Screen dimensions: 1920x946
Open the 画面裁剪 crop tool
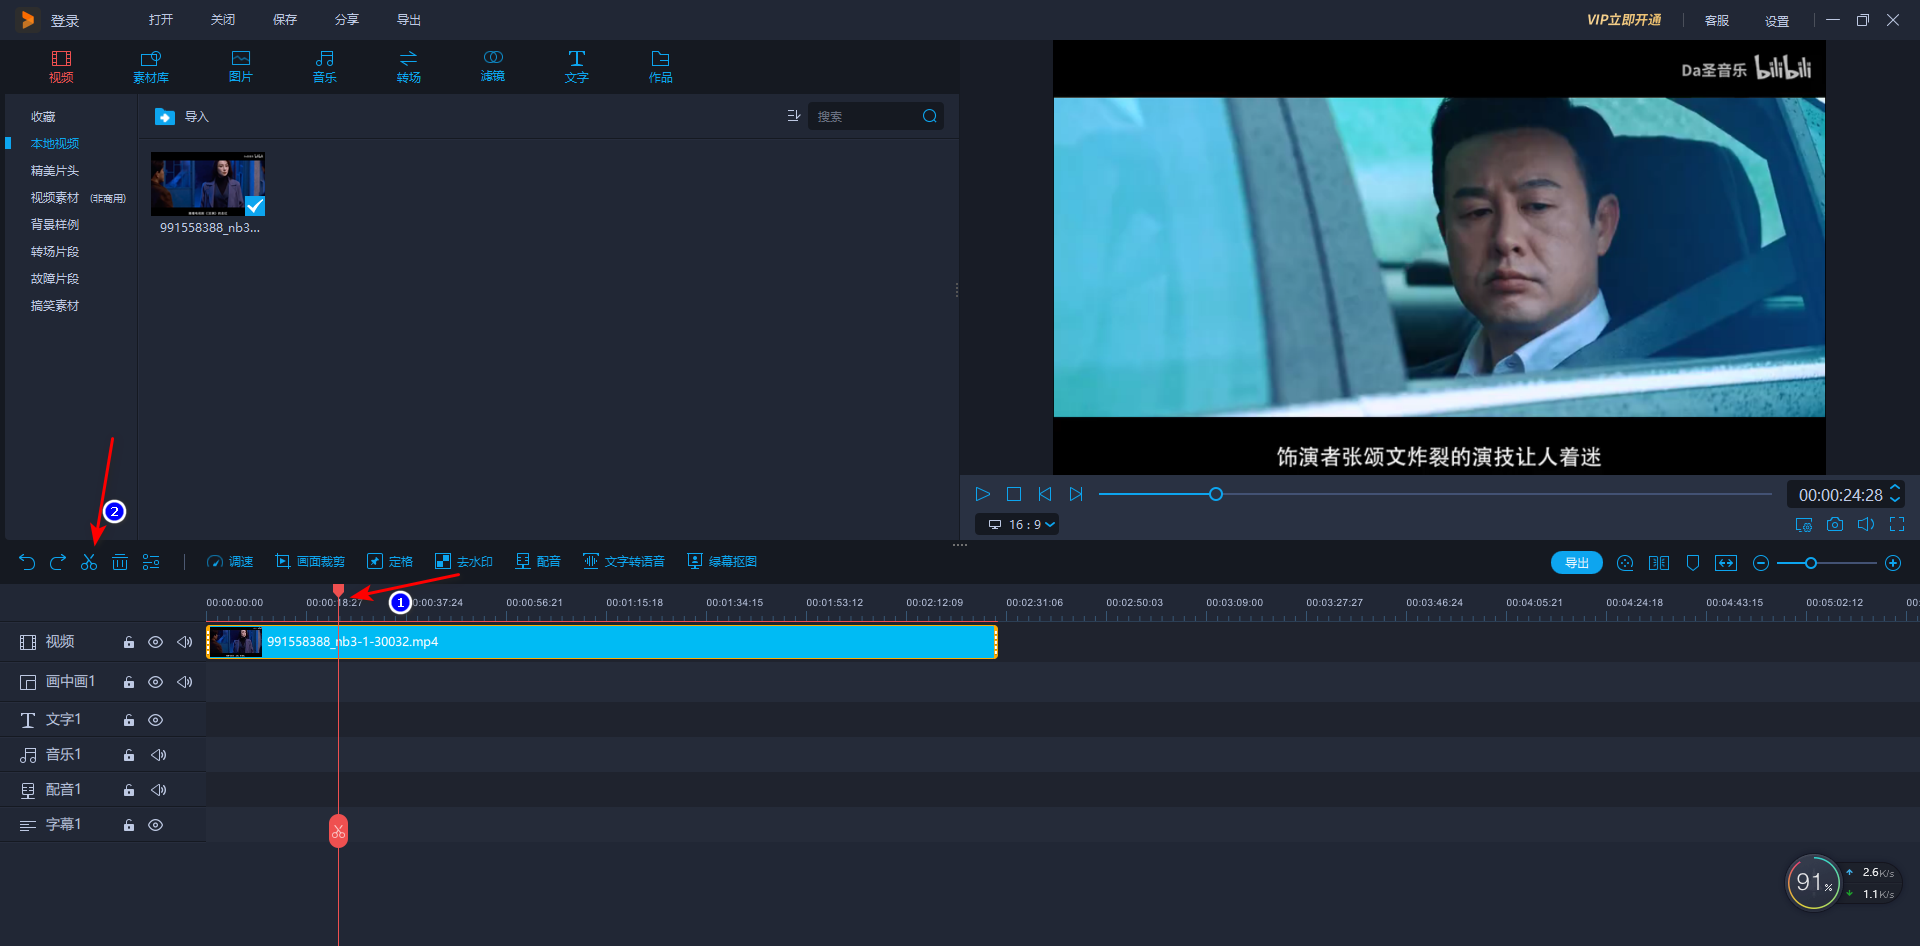(x=310, y=562)
